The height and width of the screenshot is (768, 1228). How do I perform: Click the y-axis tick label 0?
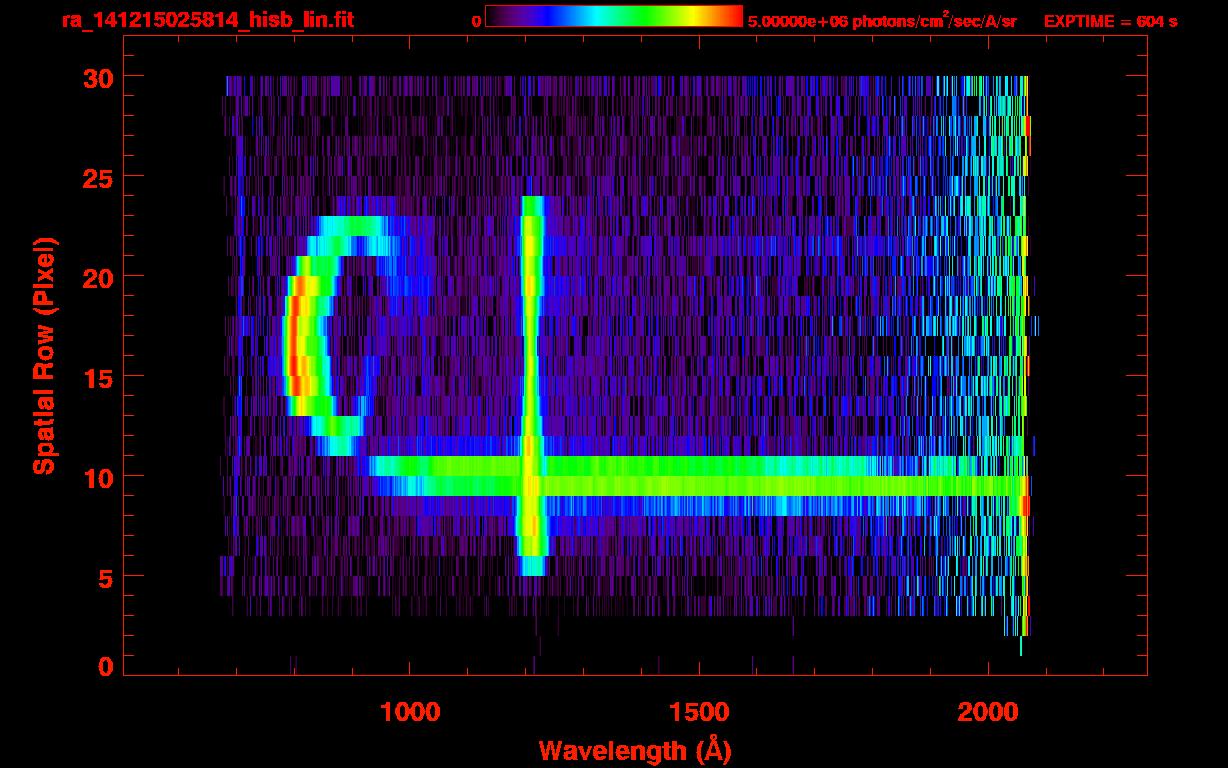106,667
